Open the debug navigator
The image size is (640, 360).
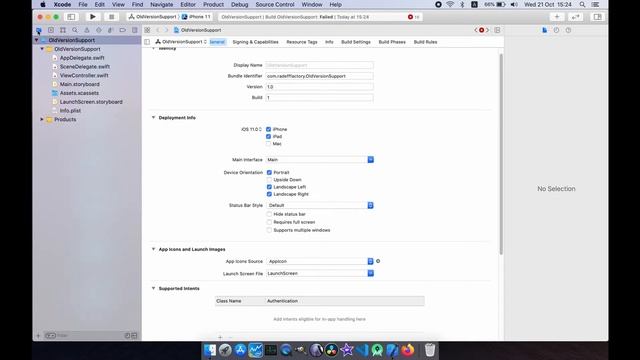110,30
